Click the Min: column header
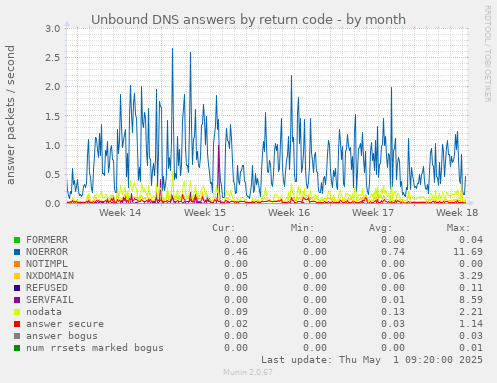Image resolution: width=497 pixels, height=383 pixels. click(x=302, y=228)
